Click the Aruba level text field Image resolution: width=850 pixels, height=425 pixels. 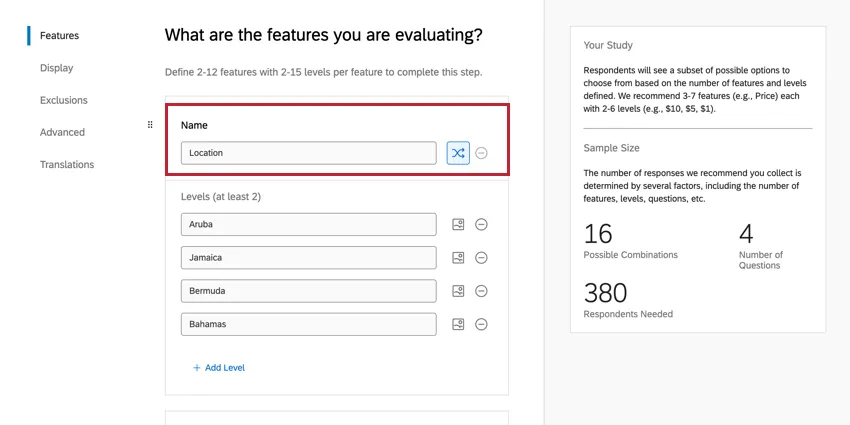pos(308,225)
